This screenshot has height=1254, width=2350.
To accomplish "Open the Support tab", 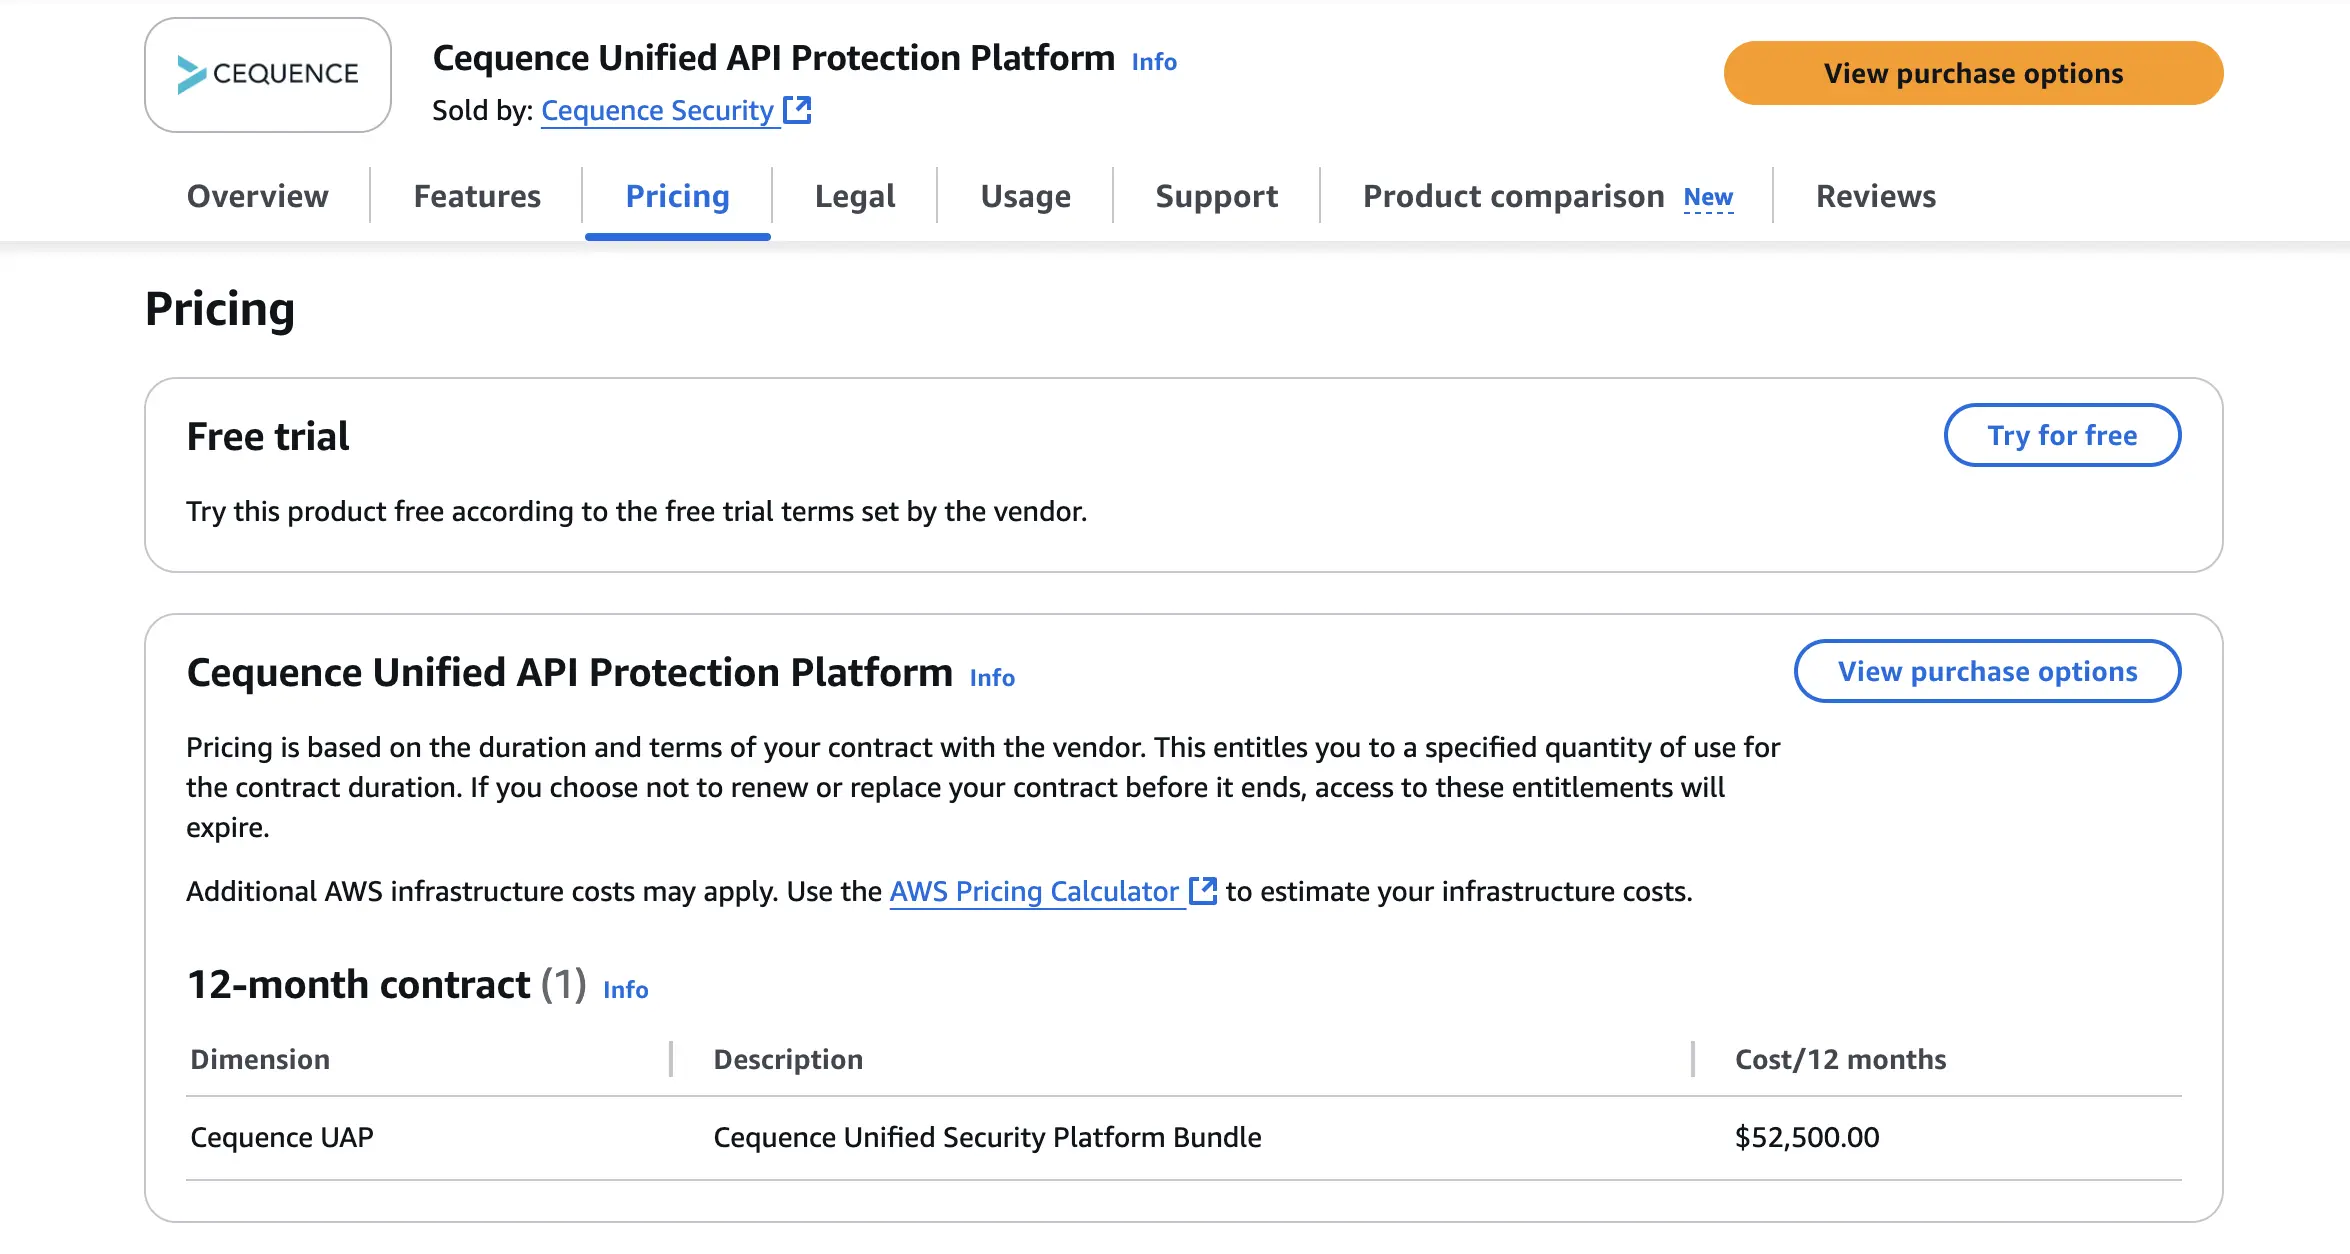I will [1215, 196].
